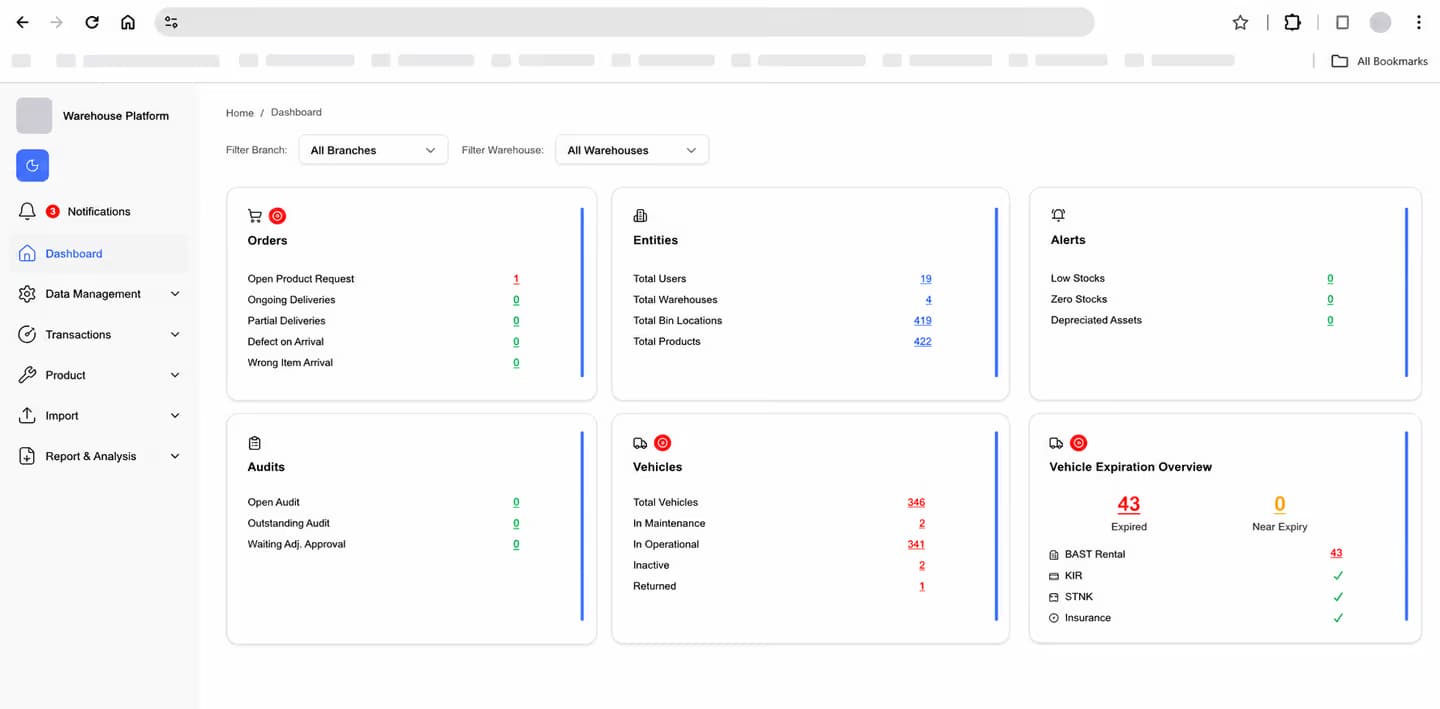This screenshot has width=1440, height=709.
Task: Click the Low Stocks count 0
Action: pos(1330,279)
